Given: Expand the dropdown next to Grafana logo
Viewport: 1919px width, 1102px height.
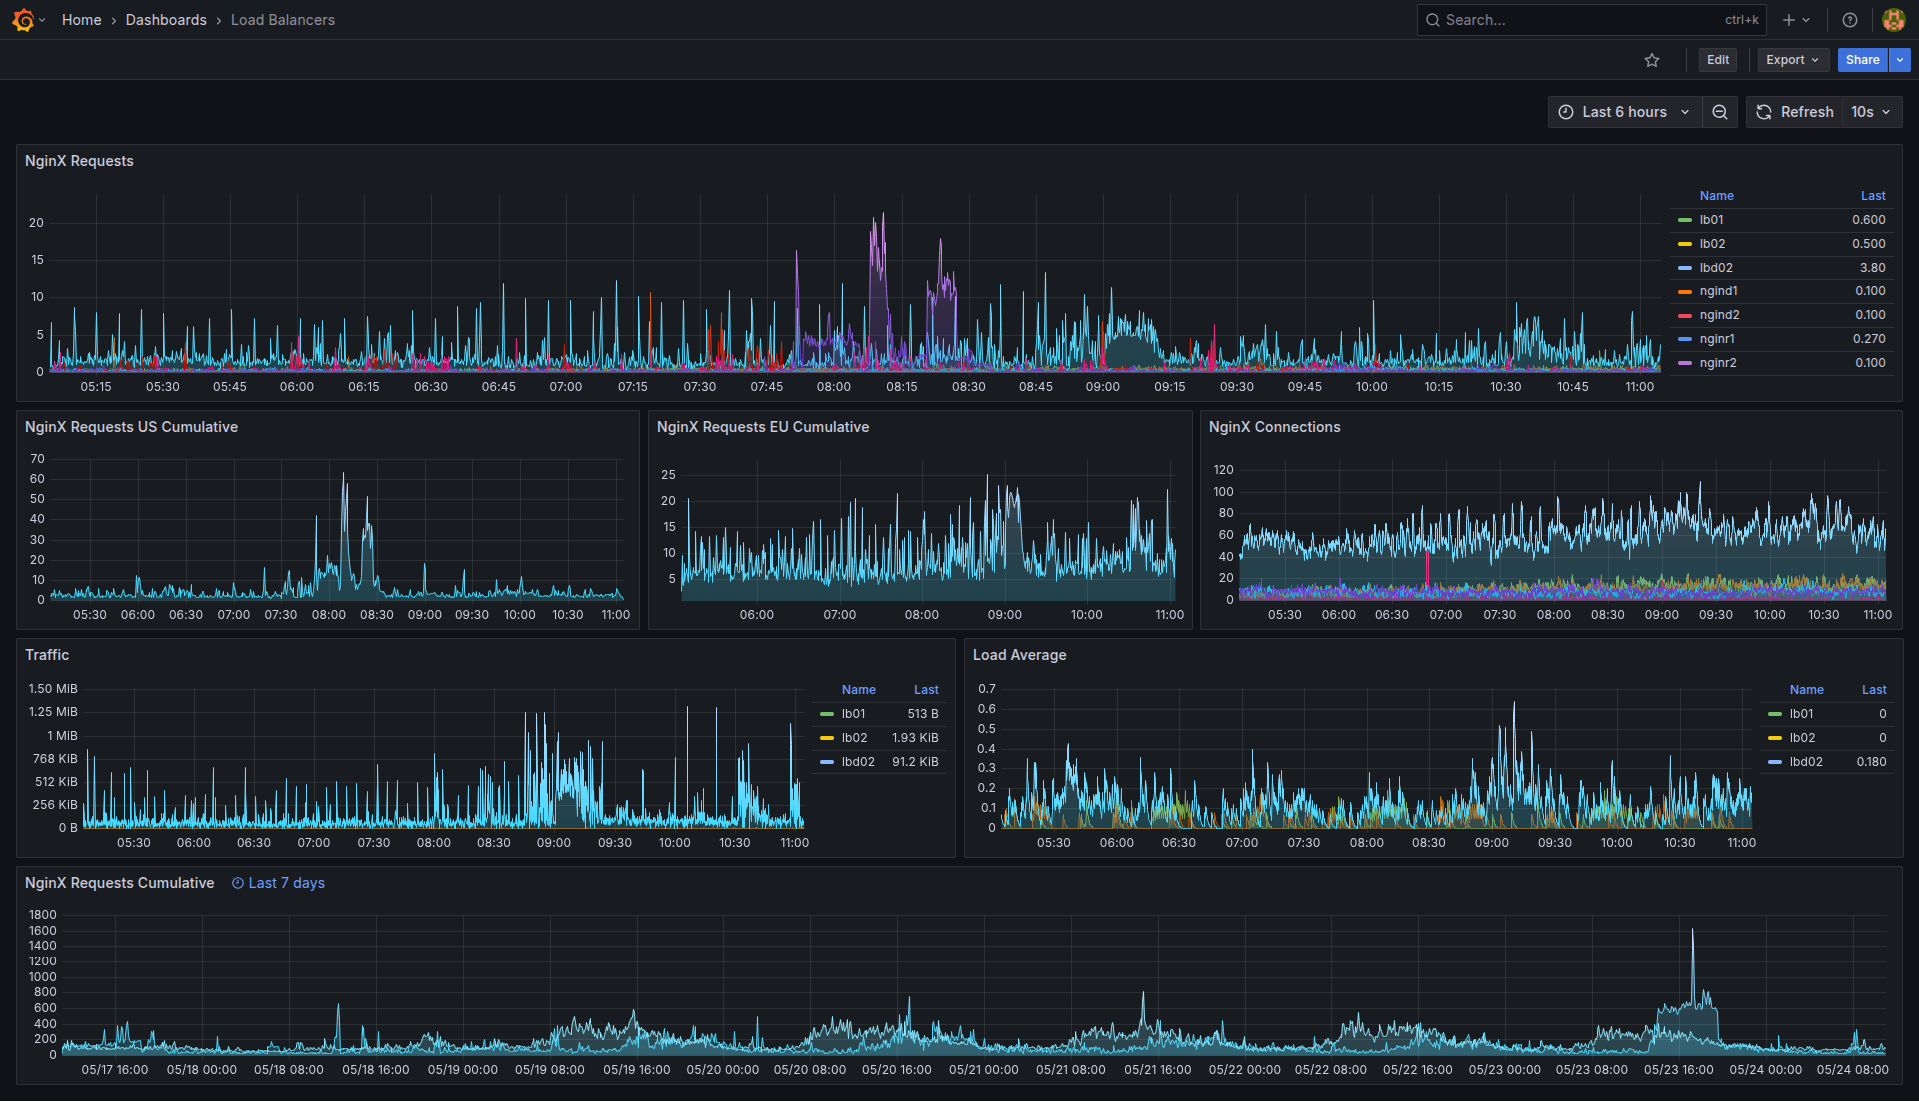Looking at the screenshot, I should click(42, 20).
